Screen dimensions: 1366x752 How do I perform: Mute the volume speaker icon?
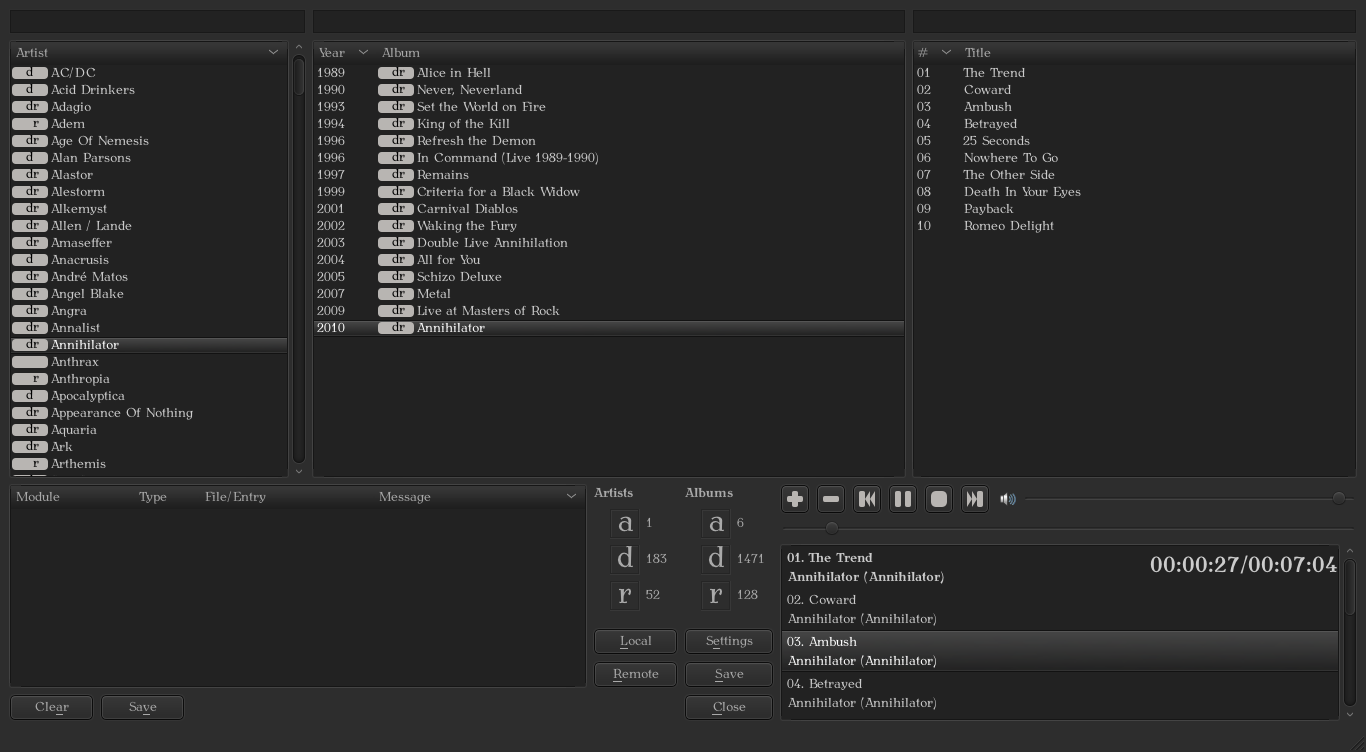pos(1008,499)
